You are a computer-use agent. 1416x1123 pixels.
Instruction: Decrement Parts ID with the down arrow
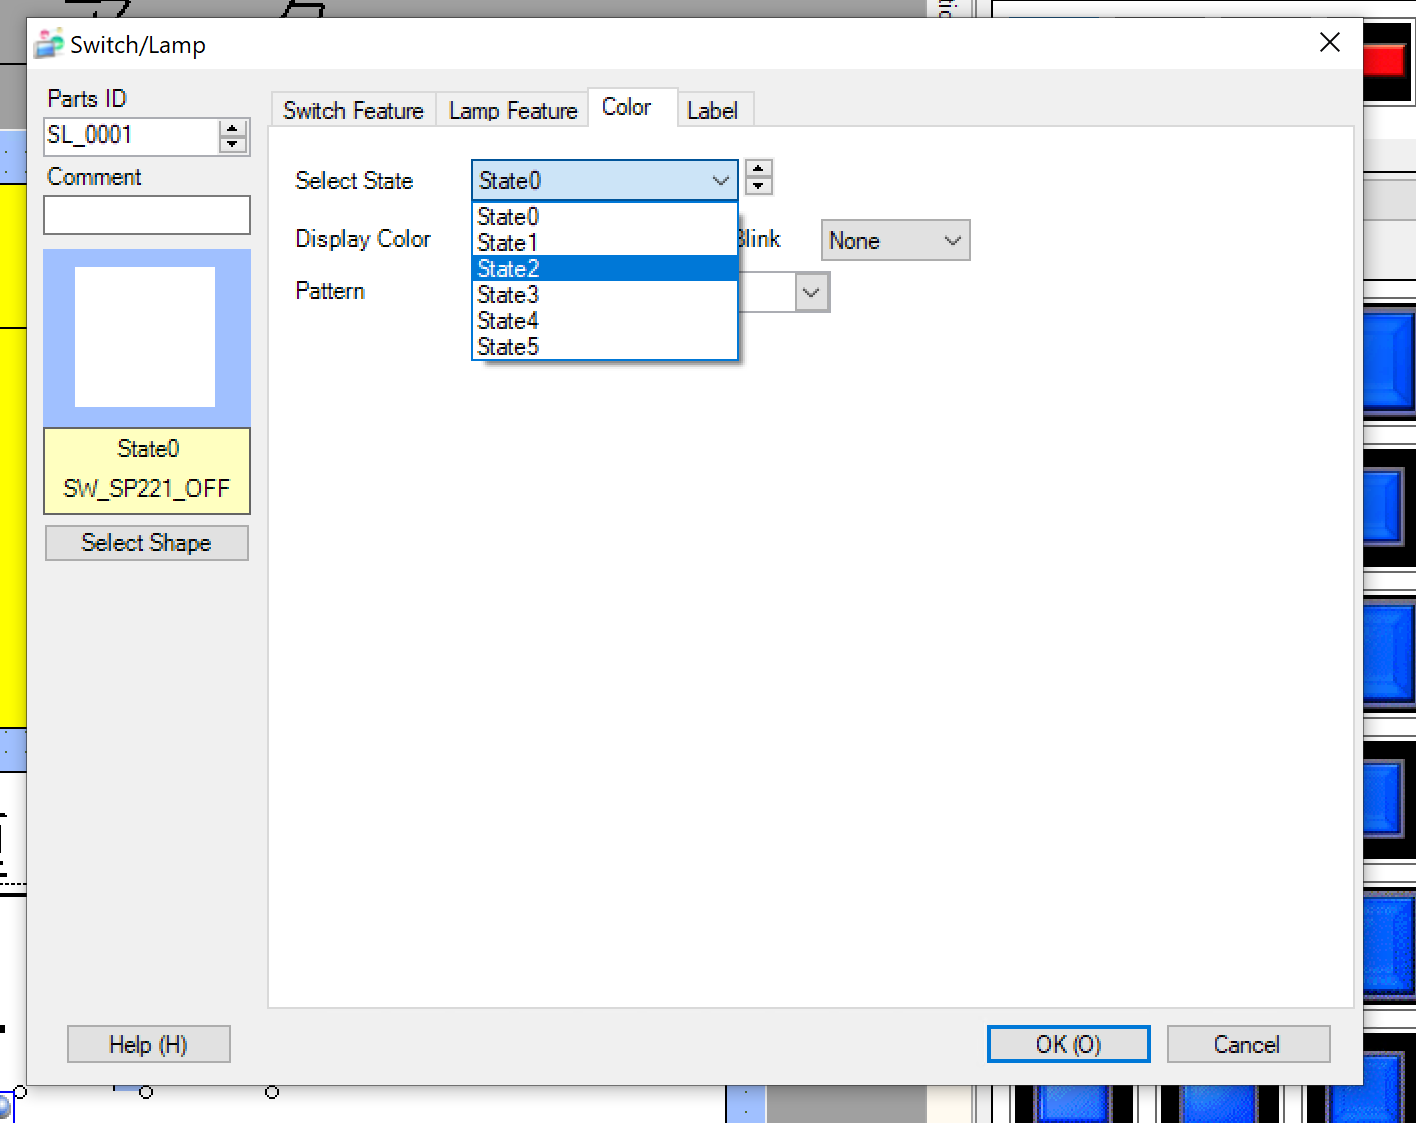pos(233,144)
